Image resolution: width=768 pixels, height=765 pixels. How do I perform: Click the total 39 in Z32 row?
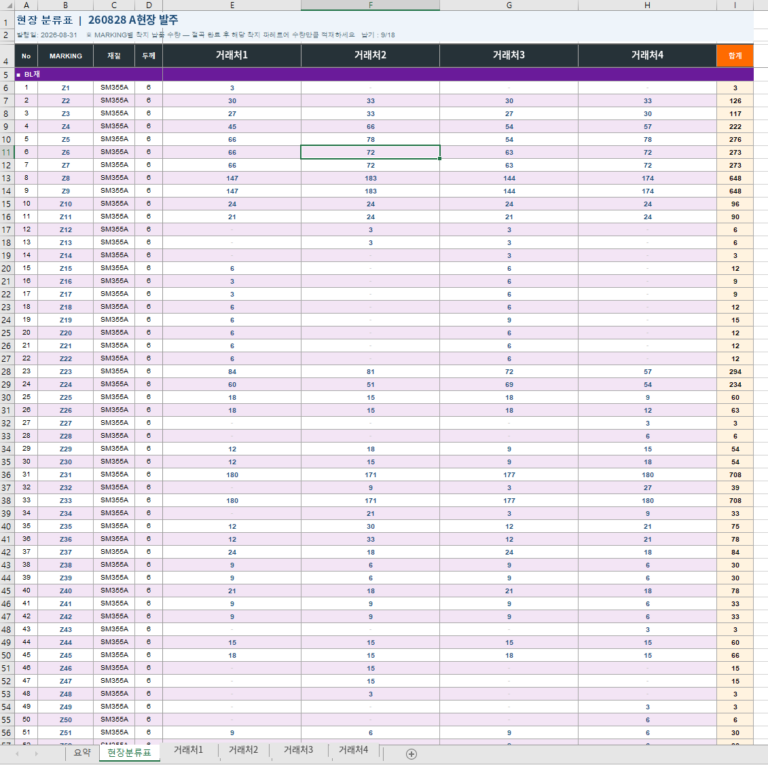pos(735,488)
